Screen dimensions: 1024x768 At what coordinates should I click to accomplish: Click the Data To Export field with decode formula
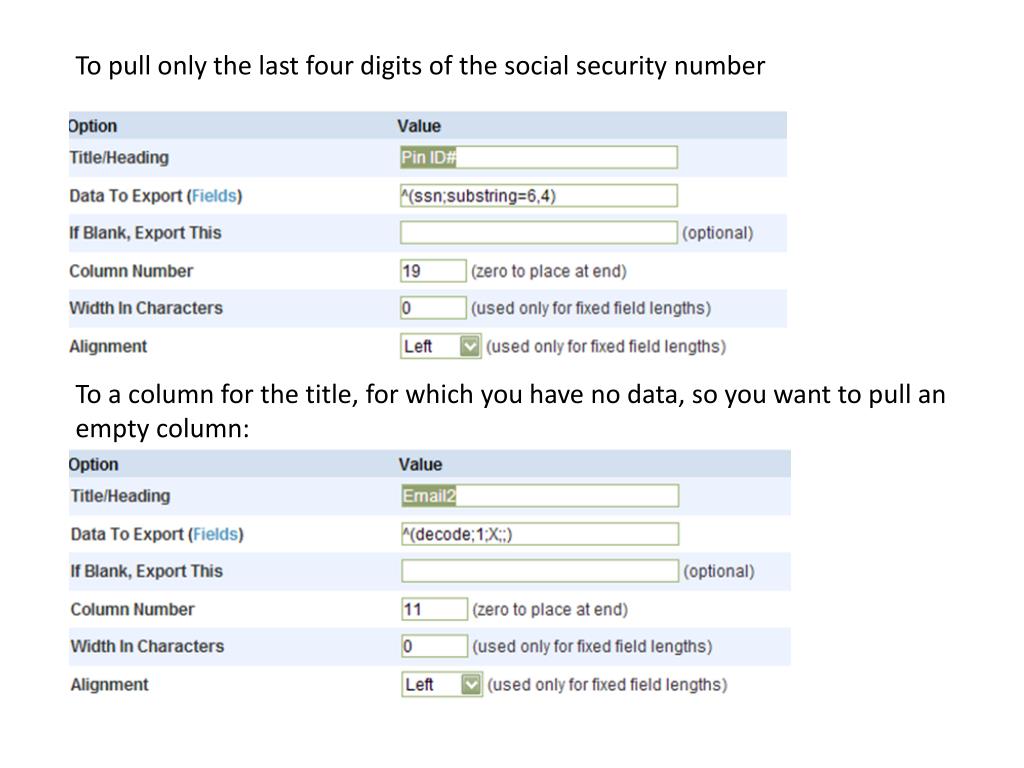[x=540, y=534]
